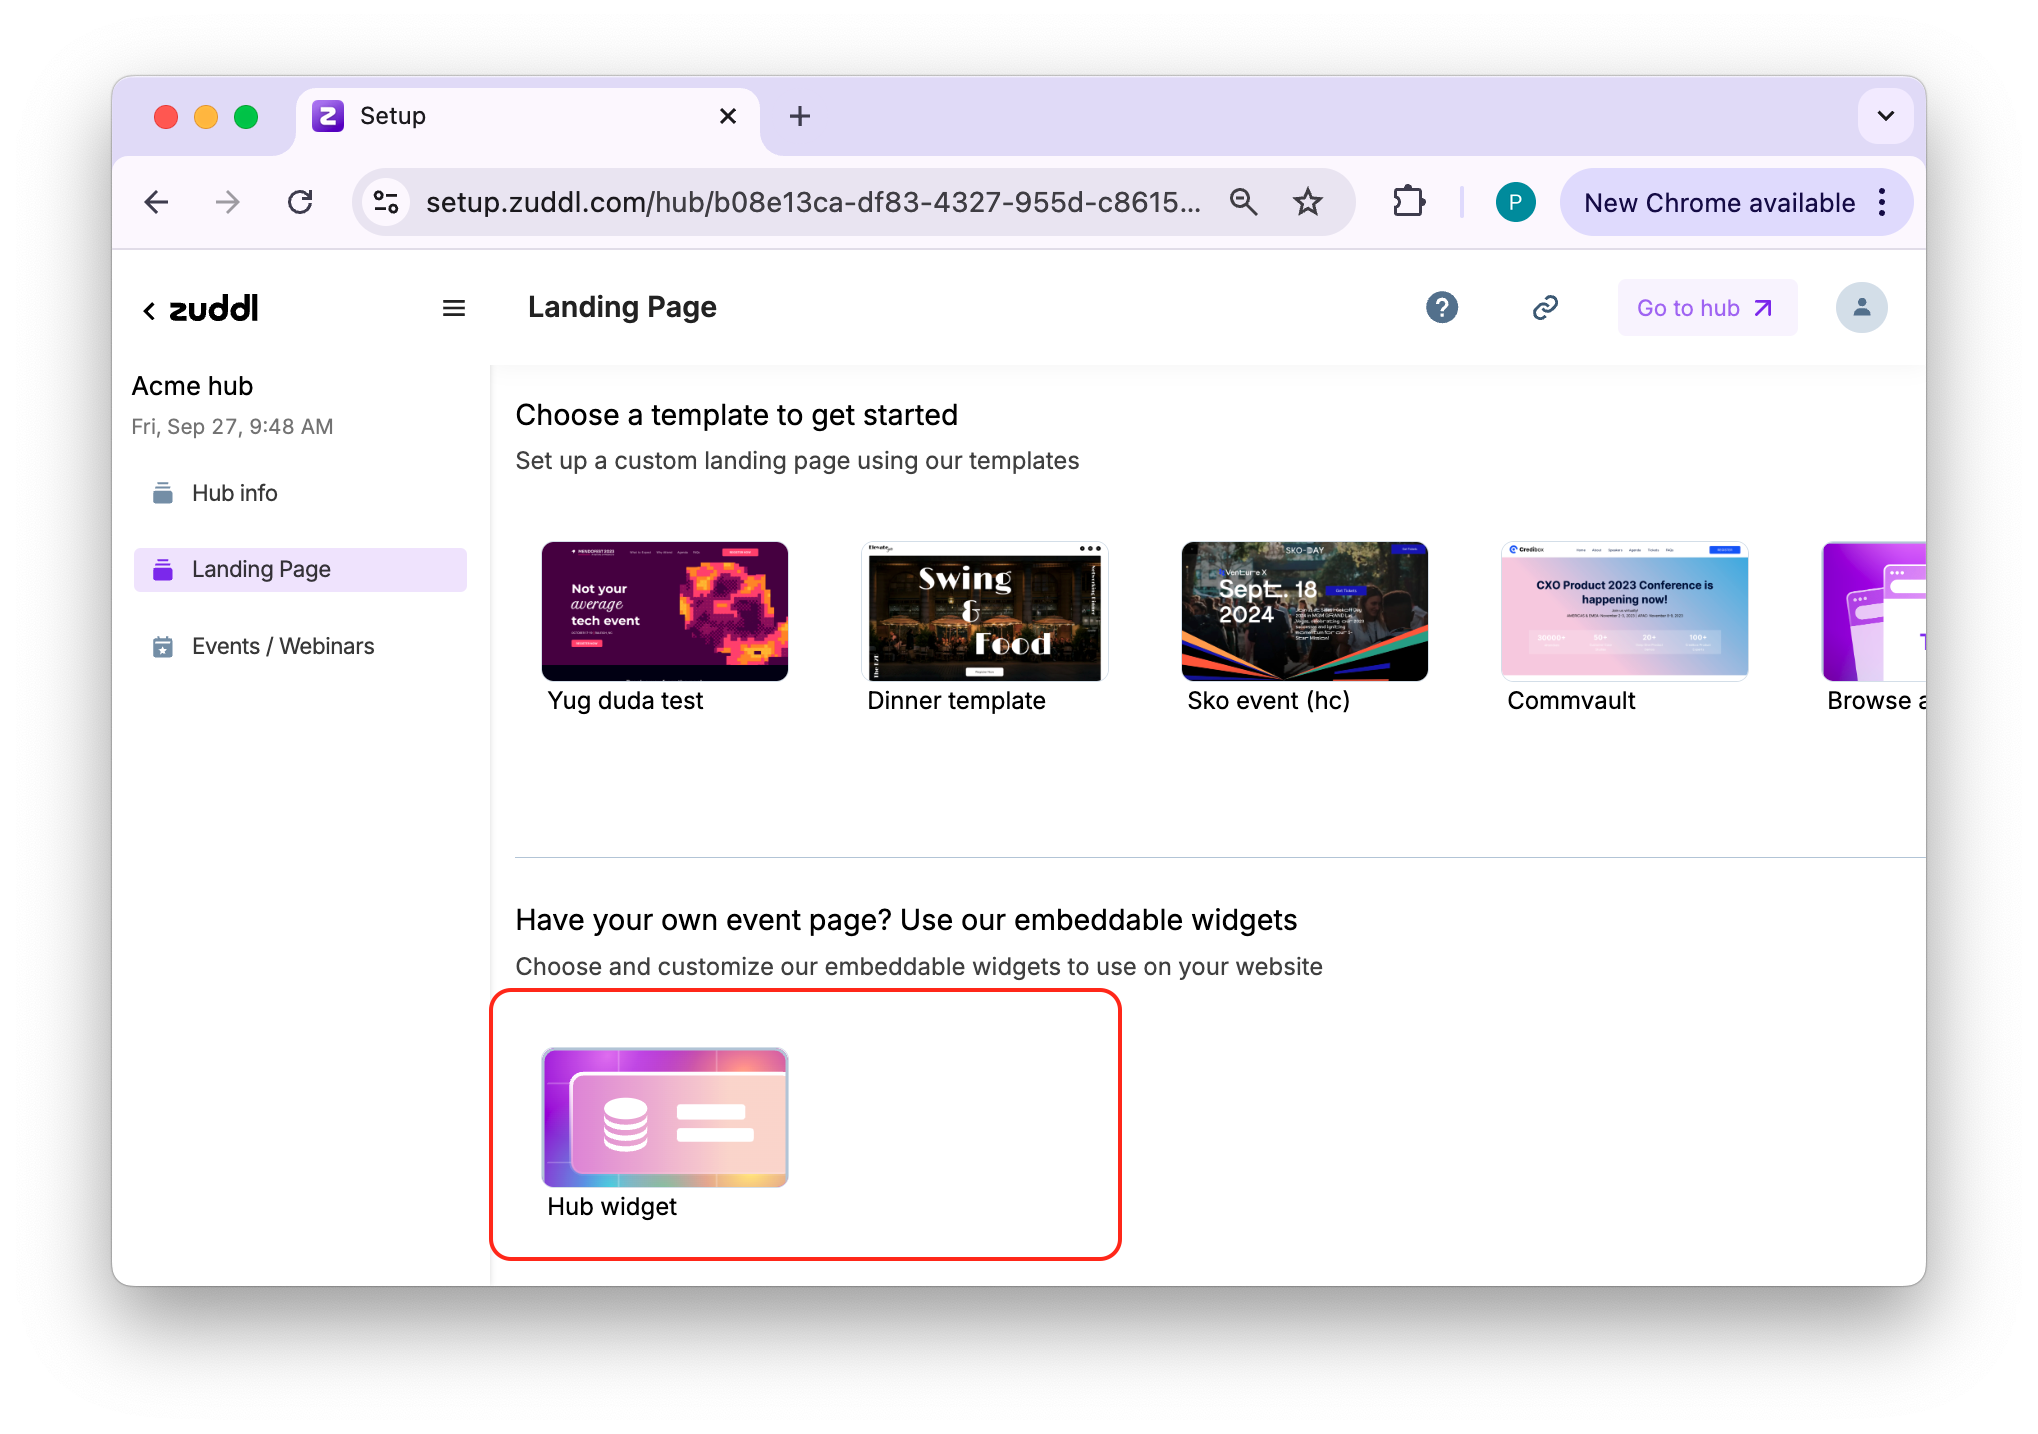Choose the Dinner template thumbnail
Image resolution: width=2038 pixels, height=1434 pixels.
point(984,611)
